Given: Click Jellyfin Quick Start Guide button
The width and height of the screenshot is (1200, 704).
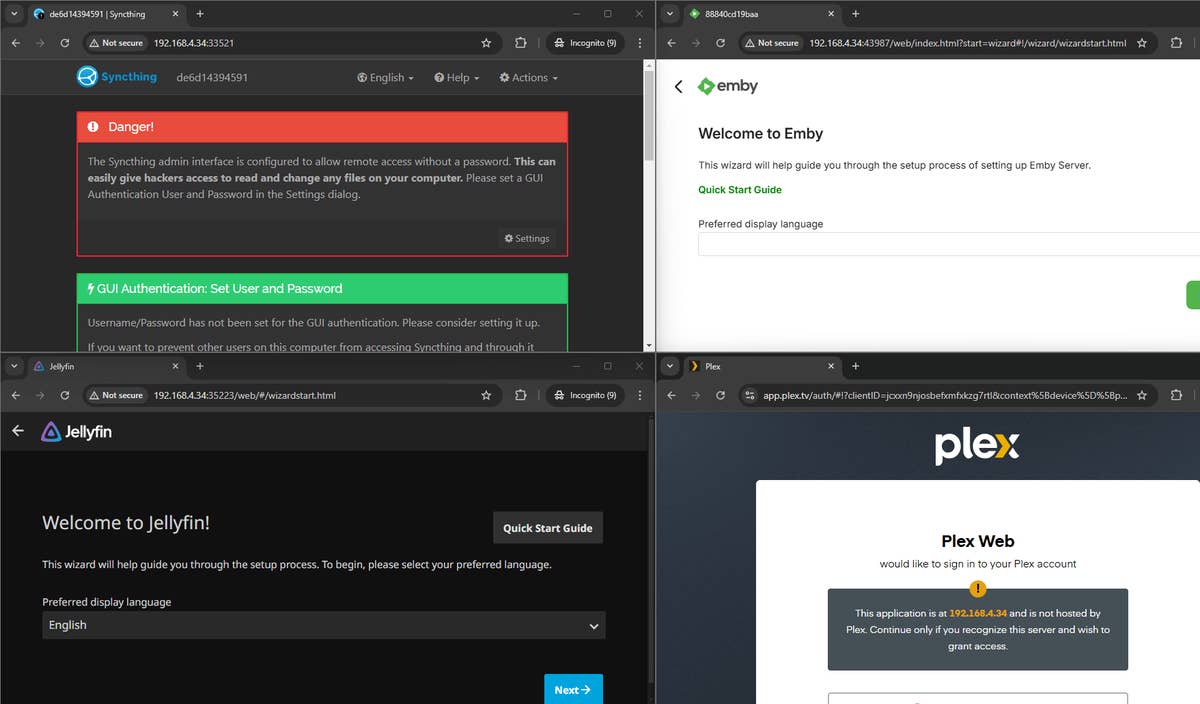Looking at the screenshot, I should [x=547, y=528].
